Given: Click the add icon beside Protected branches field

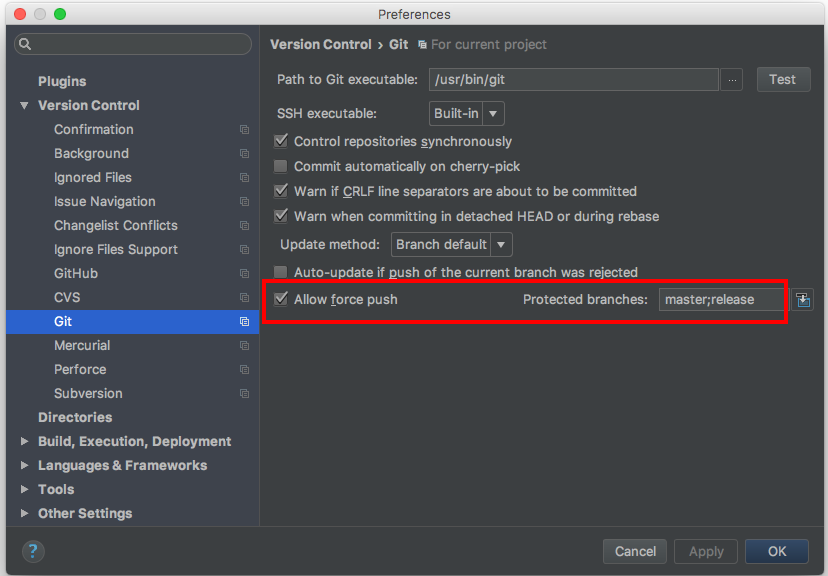Looking at the screenshot, I should 803,299.
